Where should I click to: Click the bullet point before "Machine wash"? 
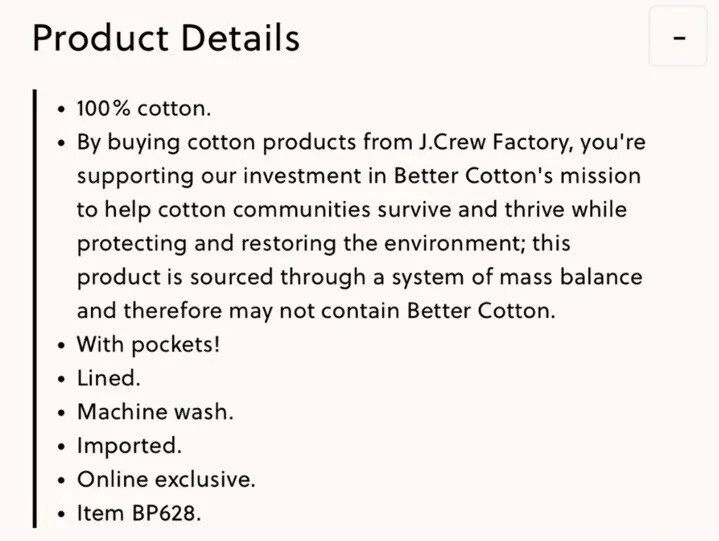(62, 413)
